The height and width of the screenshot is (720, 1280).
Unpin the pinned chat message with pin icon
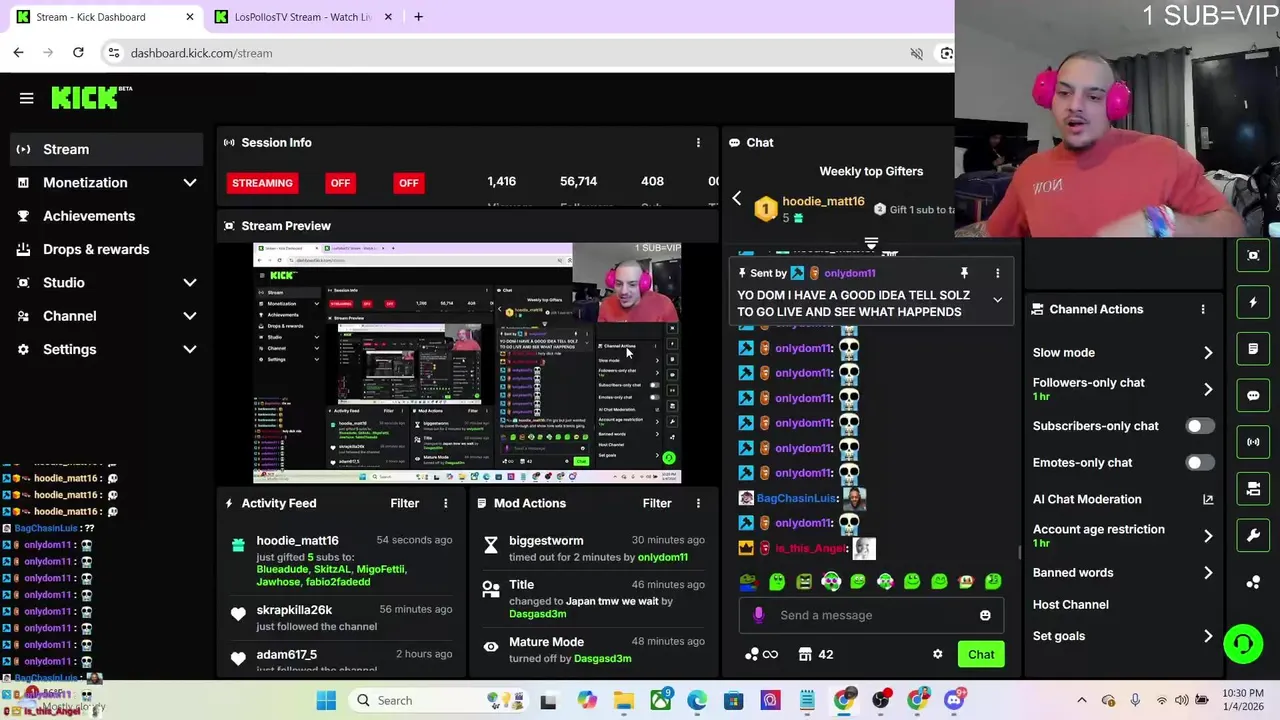pos(964,273)
